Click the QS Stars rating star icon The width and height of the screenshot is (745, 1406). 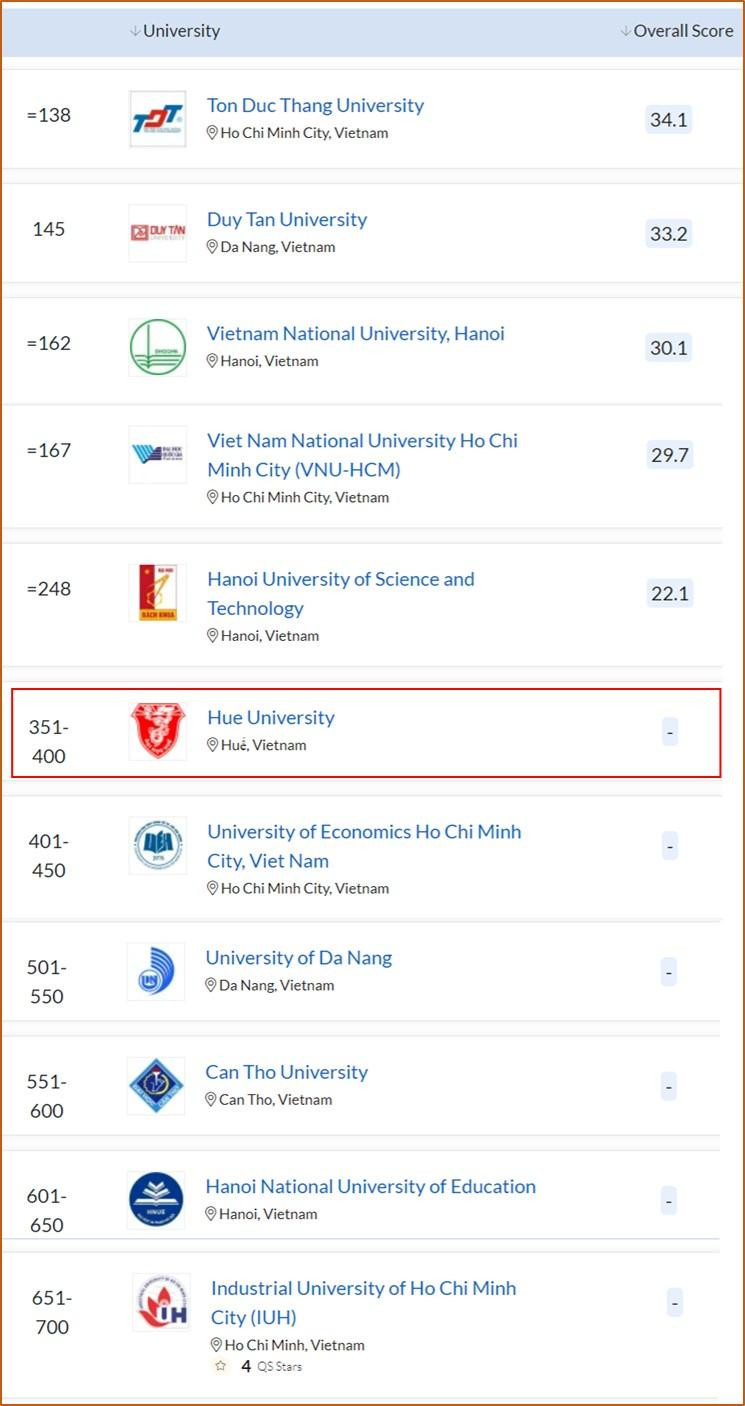tap(221, 1367)
